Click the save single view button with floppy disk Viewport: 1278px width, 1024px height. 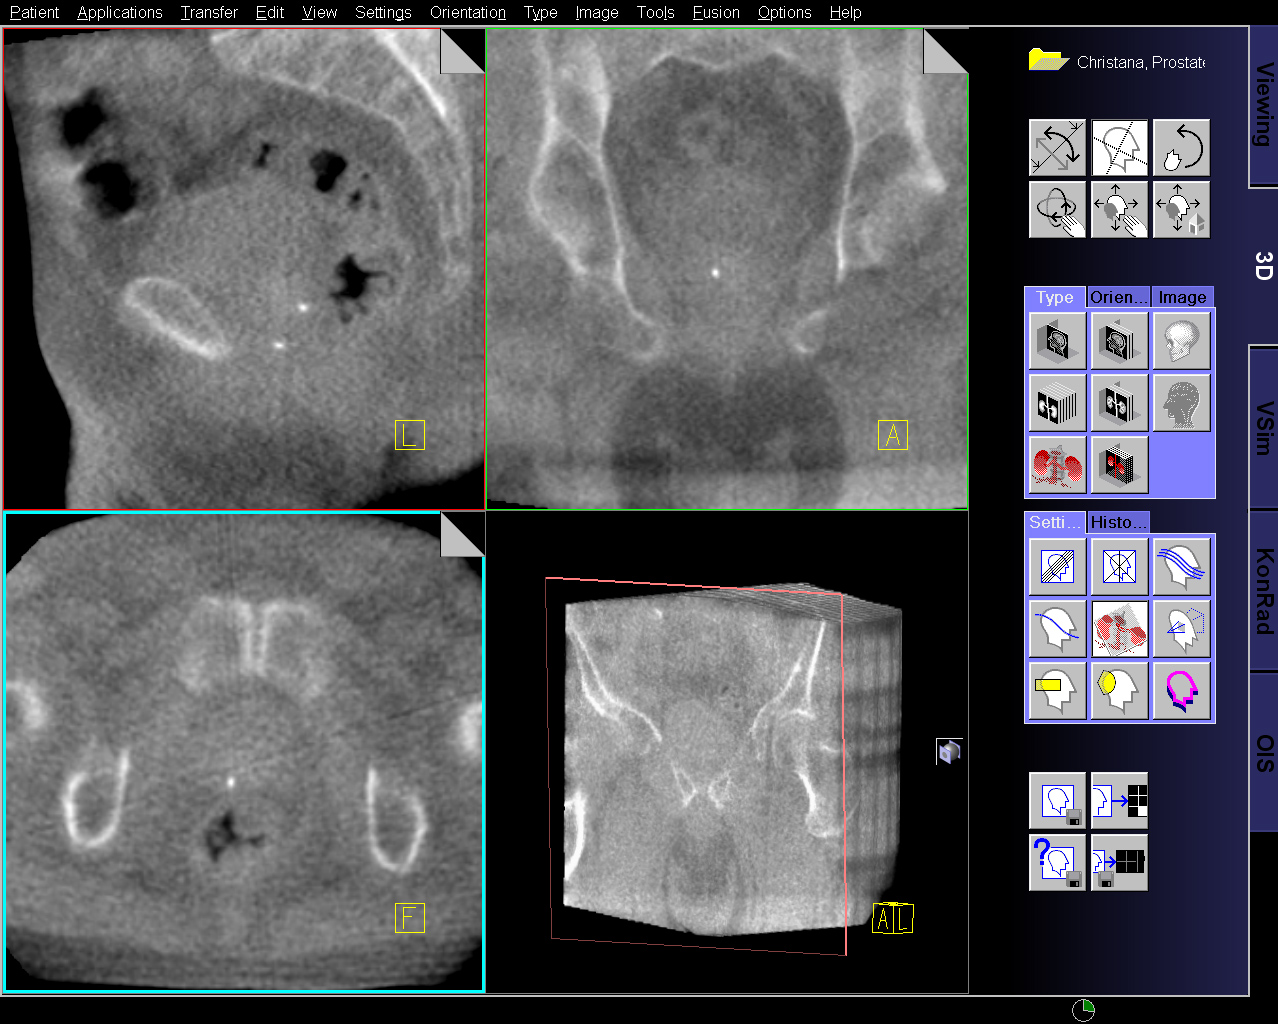click(x=1057, y=800)
